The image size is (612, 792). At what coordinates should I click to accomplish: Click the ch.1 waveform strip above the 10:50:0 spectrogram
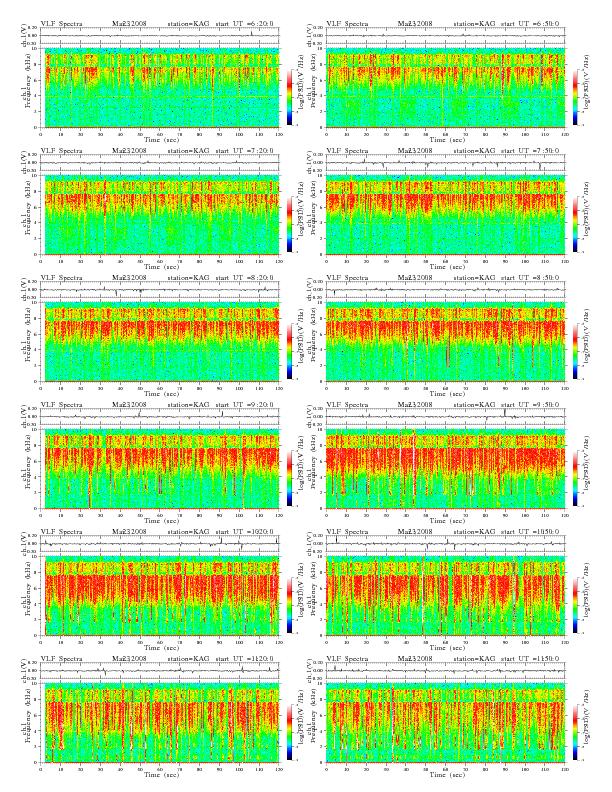click(445, 544)
